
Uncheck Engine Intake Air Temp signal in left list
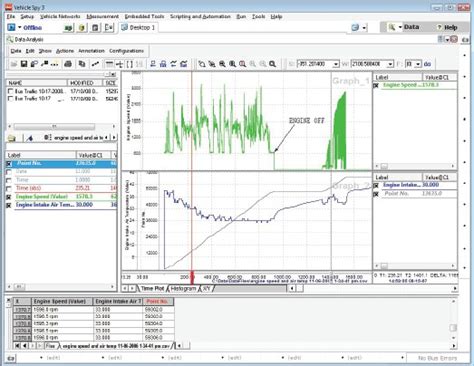tap(9, 205)
